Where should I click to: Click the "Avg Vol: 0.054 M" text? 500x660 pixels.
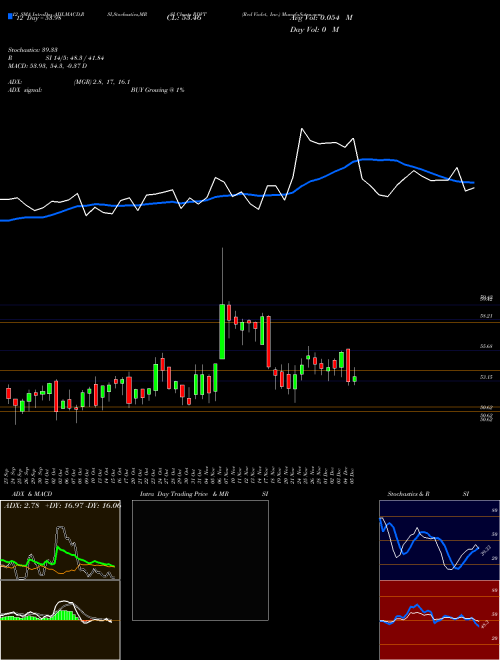click(x=322, y=18)
